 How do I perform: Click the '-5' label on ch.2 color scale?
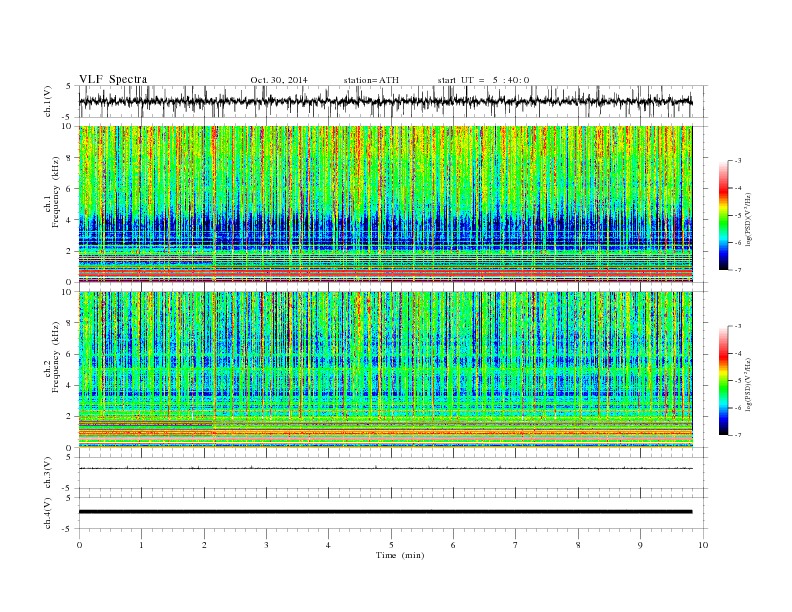(x=738, y=381)
